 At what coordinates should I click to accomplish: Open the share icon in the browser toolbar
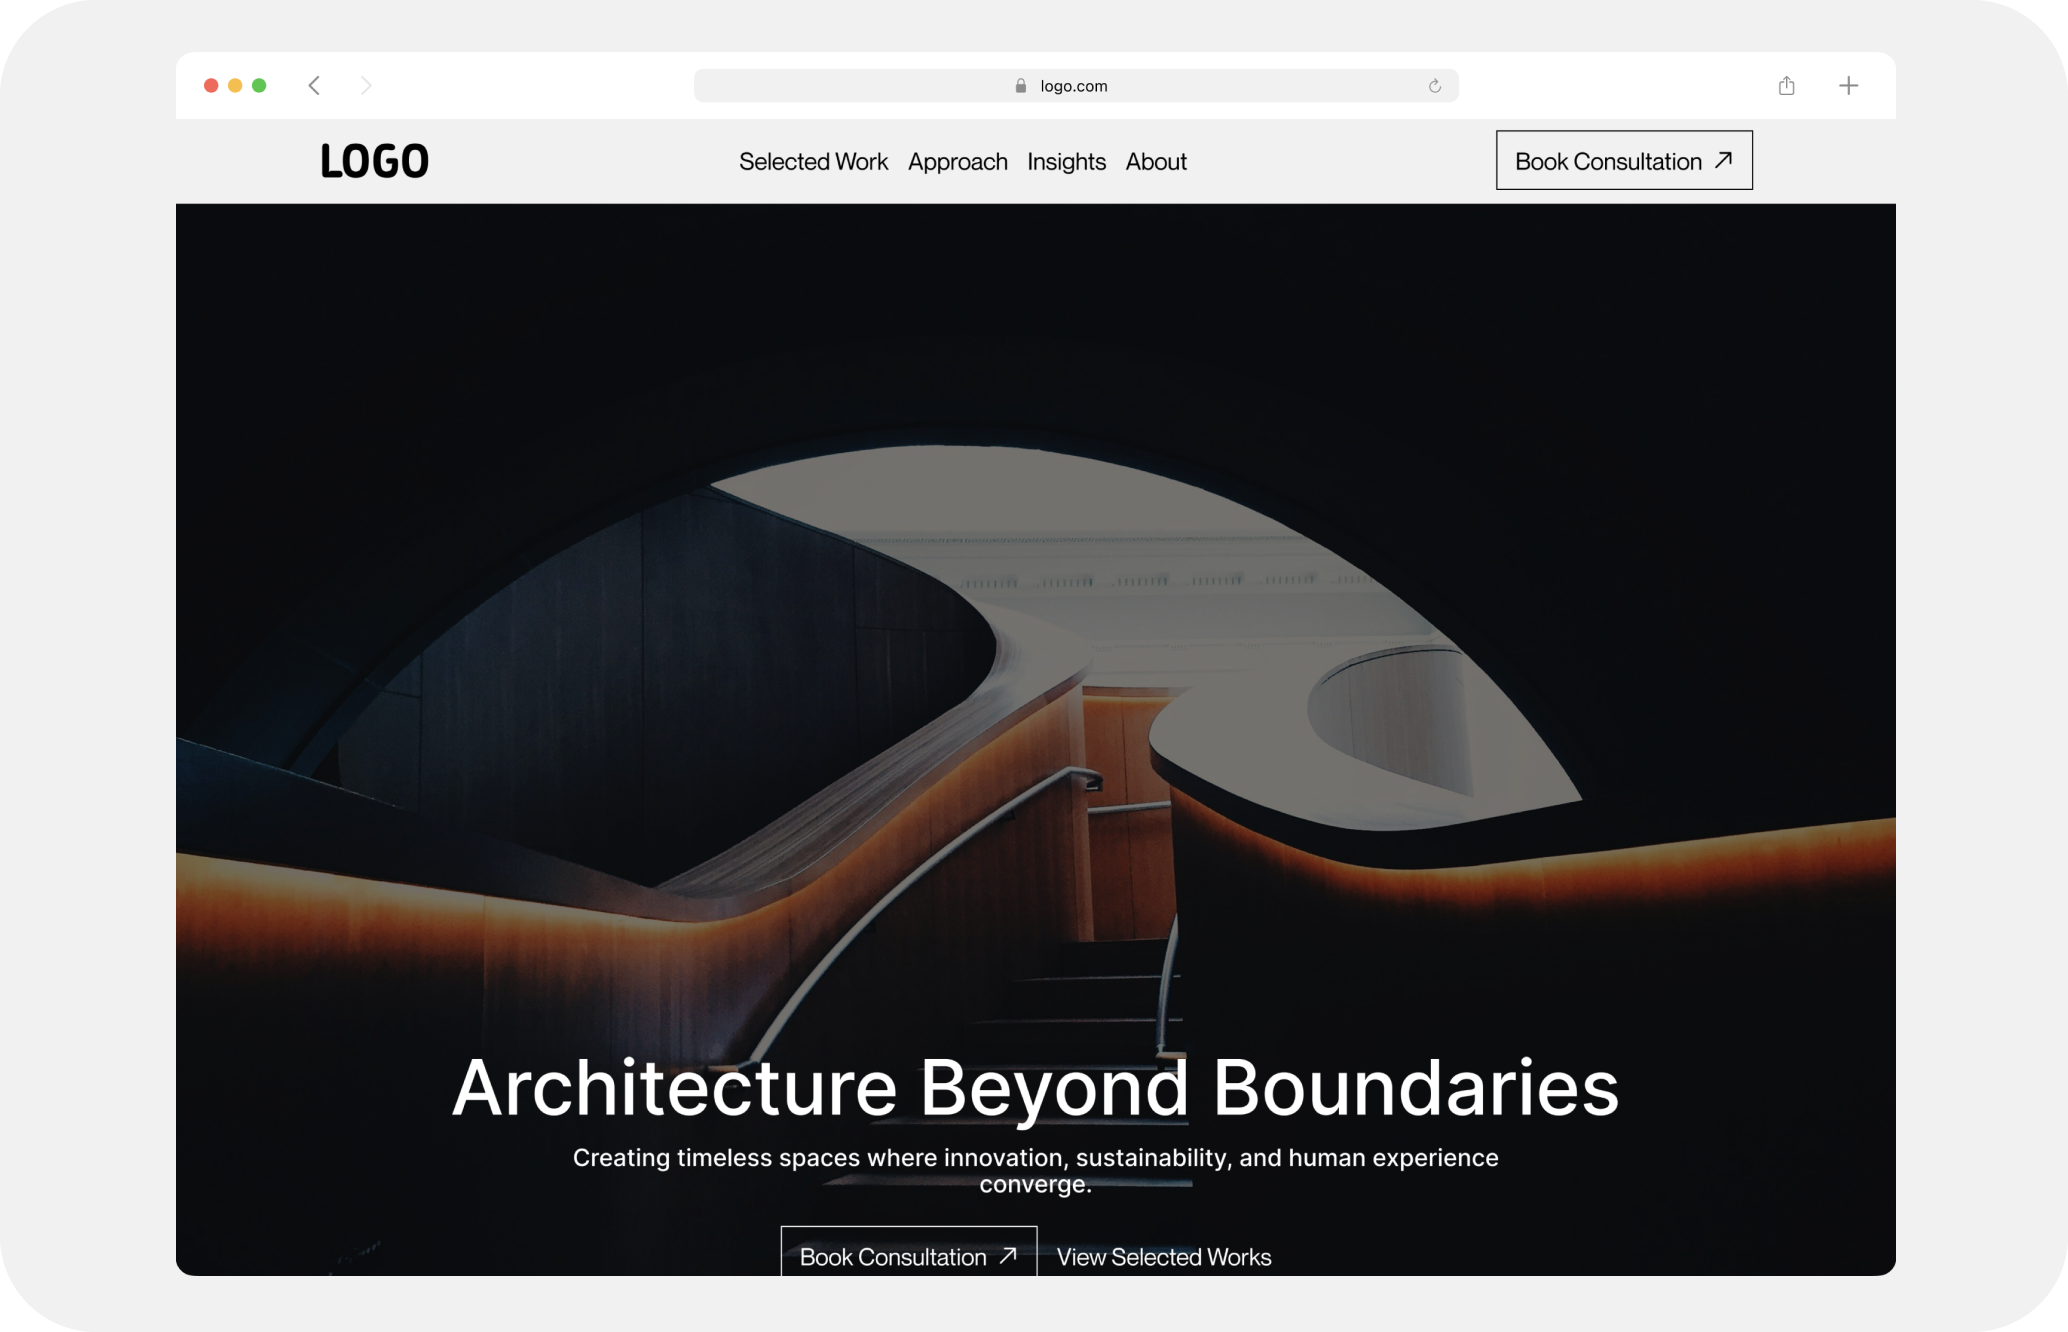(1787, 86)
